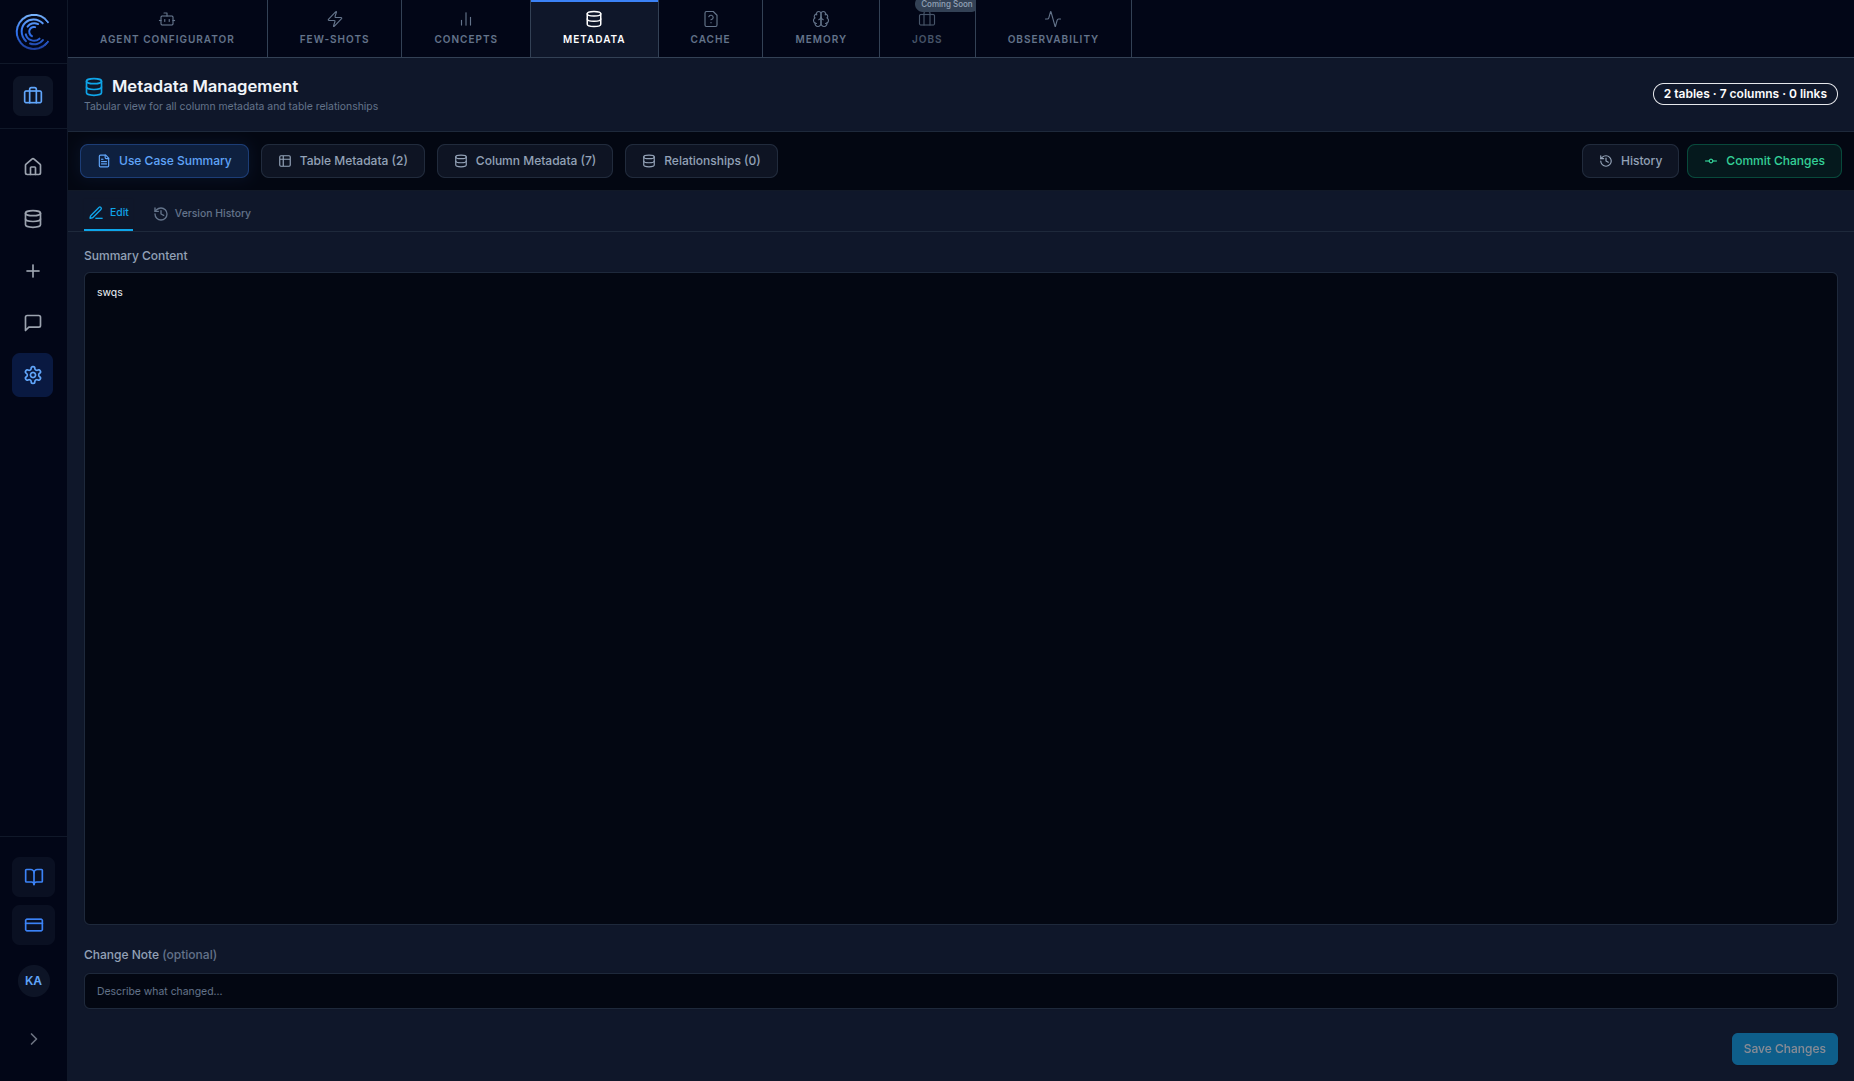Go to the Memory tab

pyautogui.click(x=821, y=29)
